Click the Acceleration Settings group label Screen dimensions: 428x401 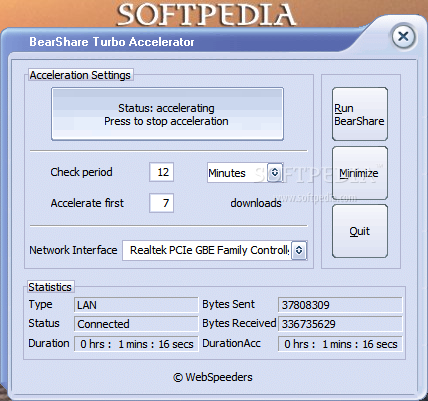coord(80,75)
